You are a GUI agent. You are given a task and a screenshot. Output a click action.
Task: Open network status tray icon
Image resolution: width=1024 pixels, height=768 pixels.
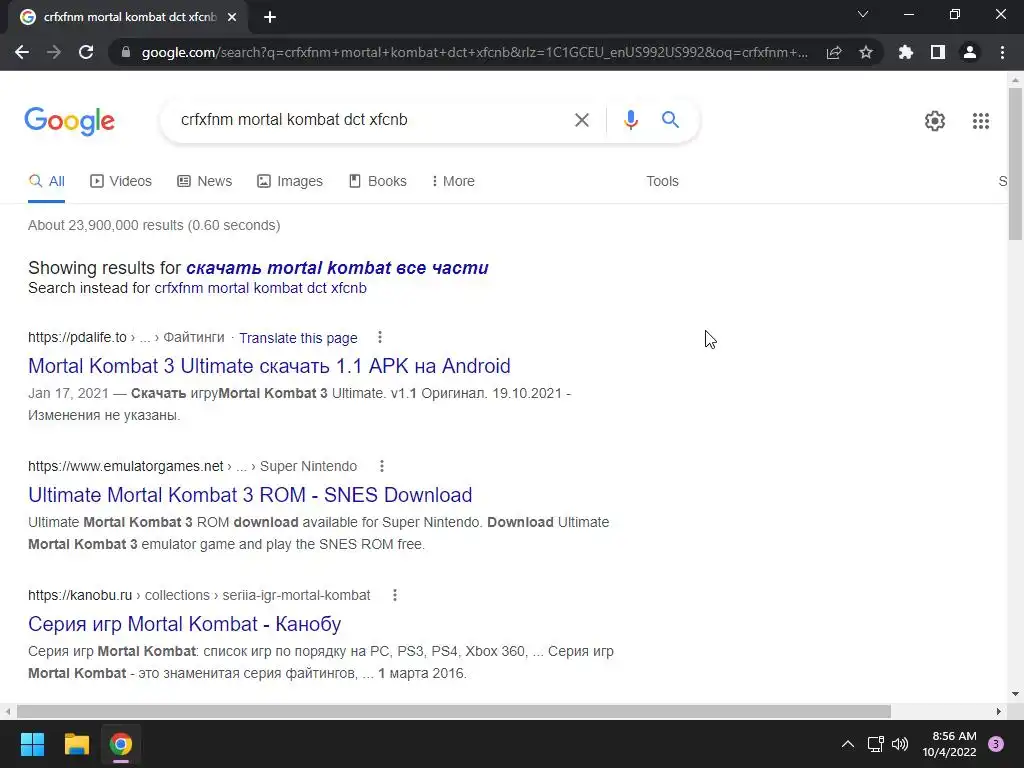[875, 744]
